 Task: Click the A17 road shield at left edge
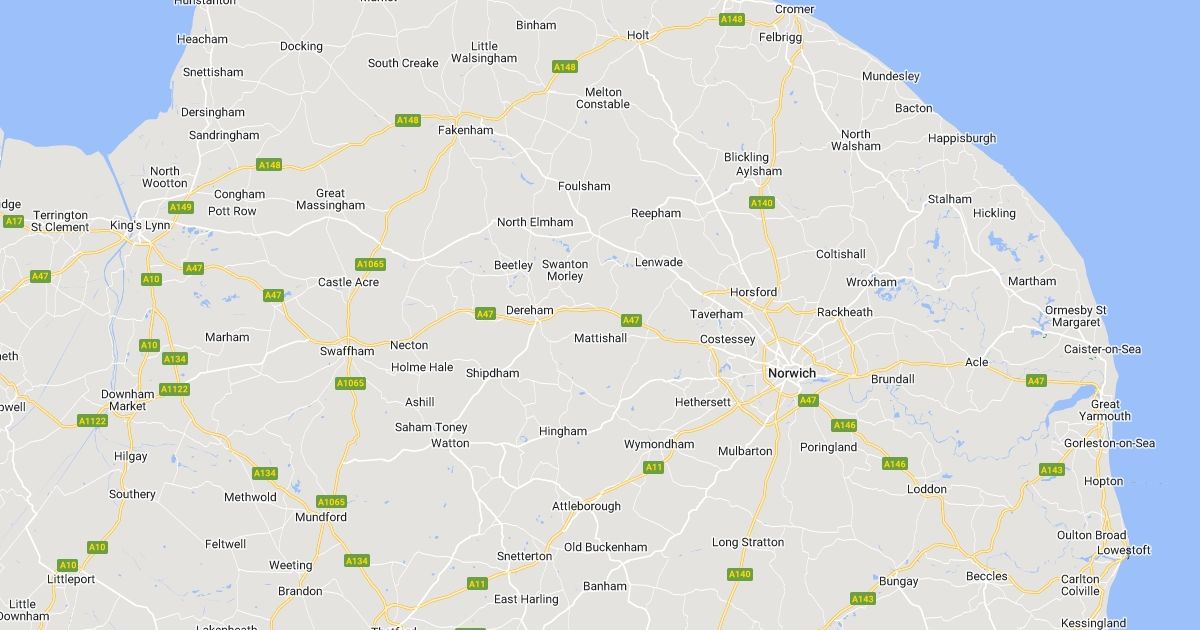13,221
